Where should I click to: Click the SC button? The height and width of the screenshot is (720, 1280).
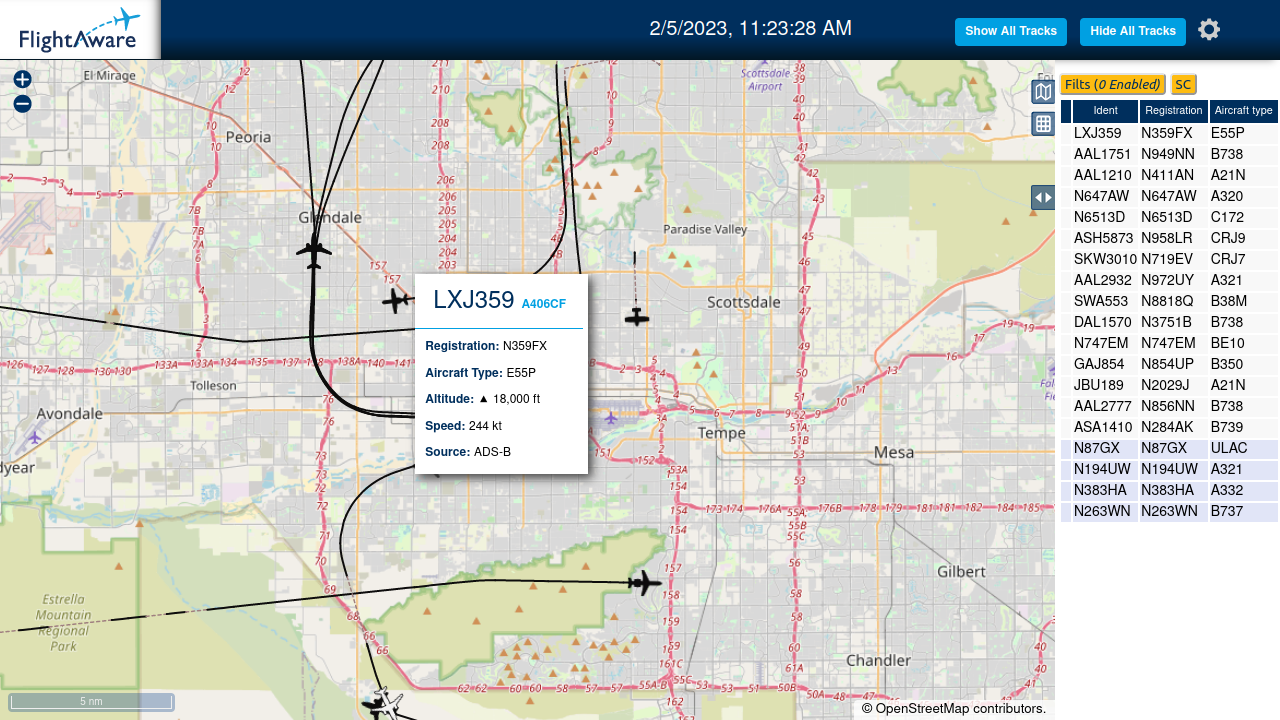pos(1183,85)
